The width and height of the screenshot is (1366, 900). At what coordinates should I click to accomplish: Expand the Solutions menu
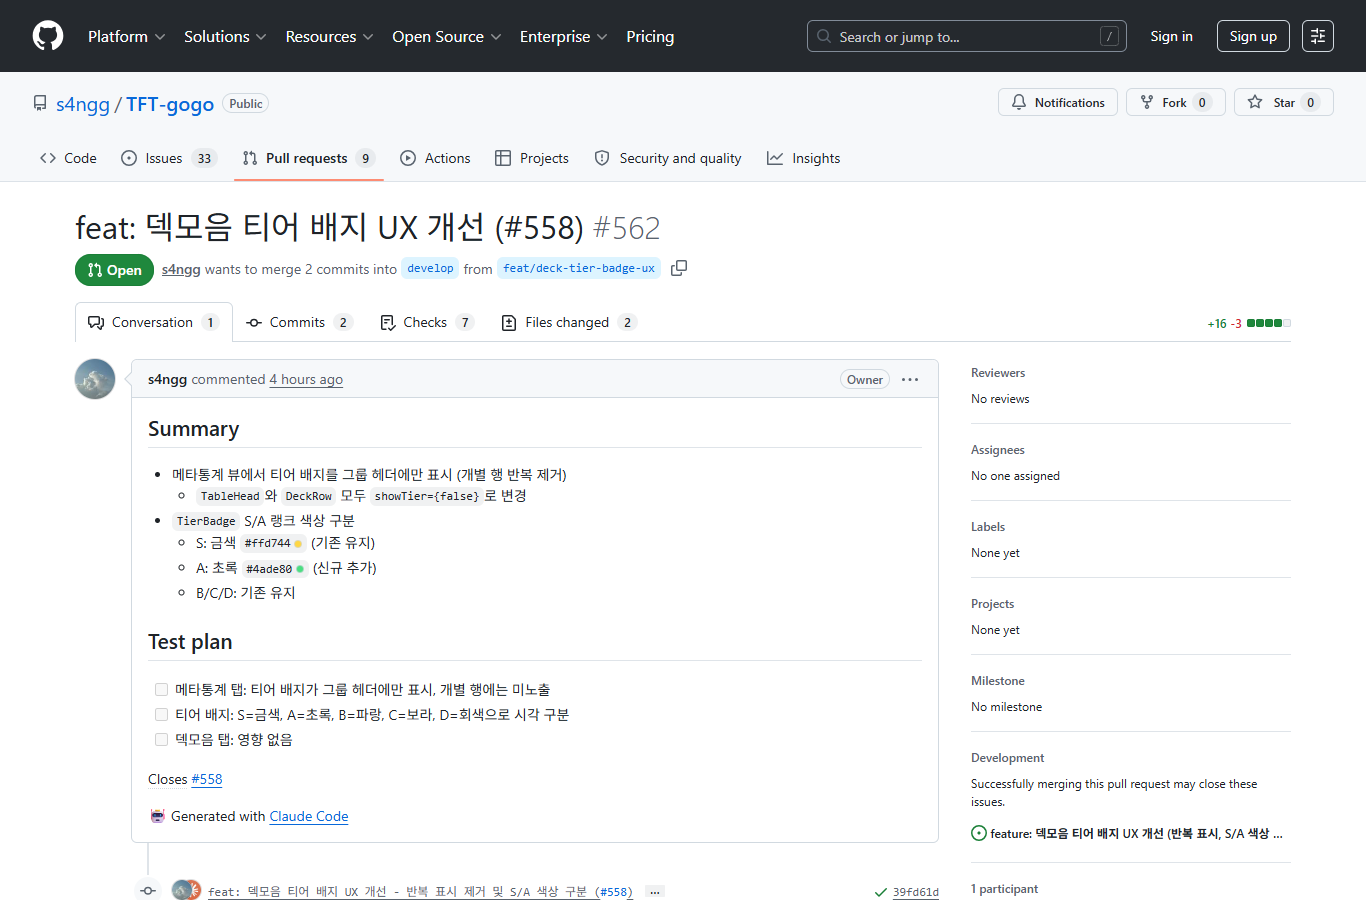[225, 36]
